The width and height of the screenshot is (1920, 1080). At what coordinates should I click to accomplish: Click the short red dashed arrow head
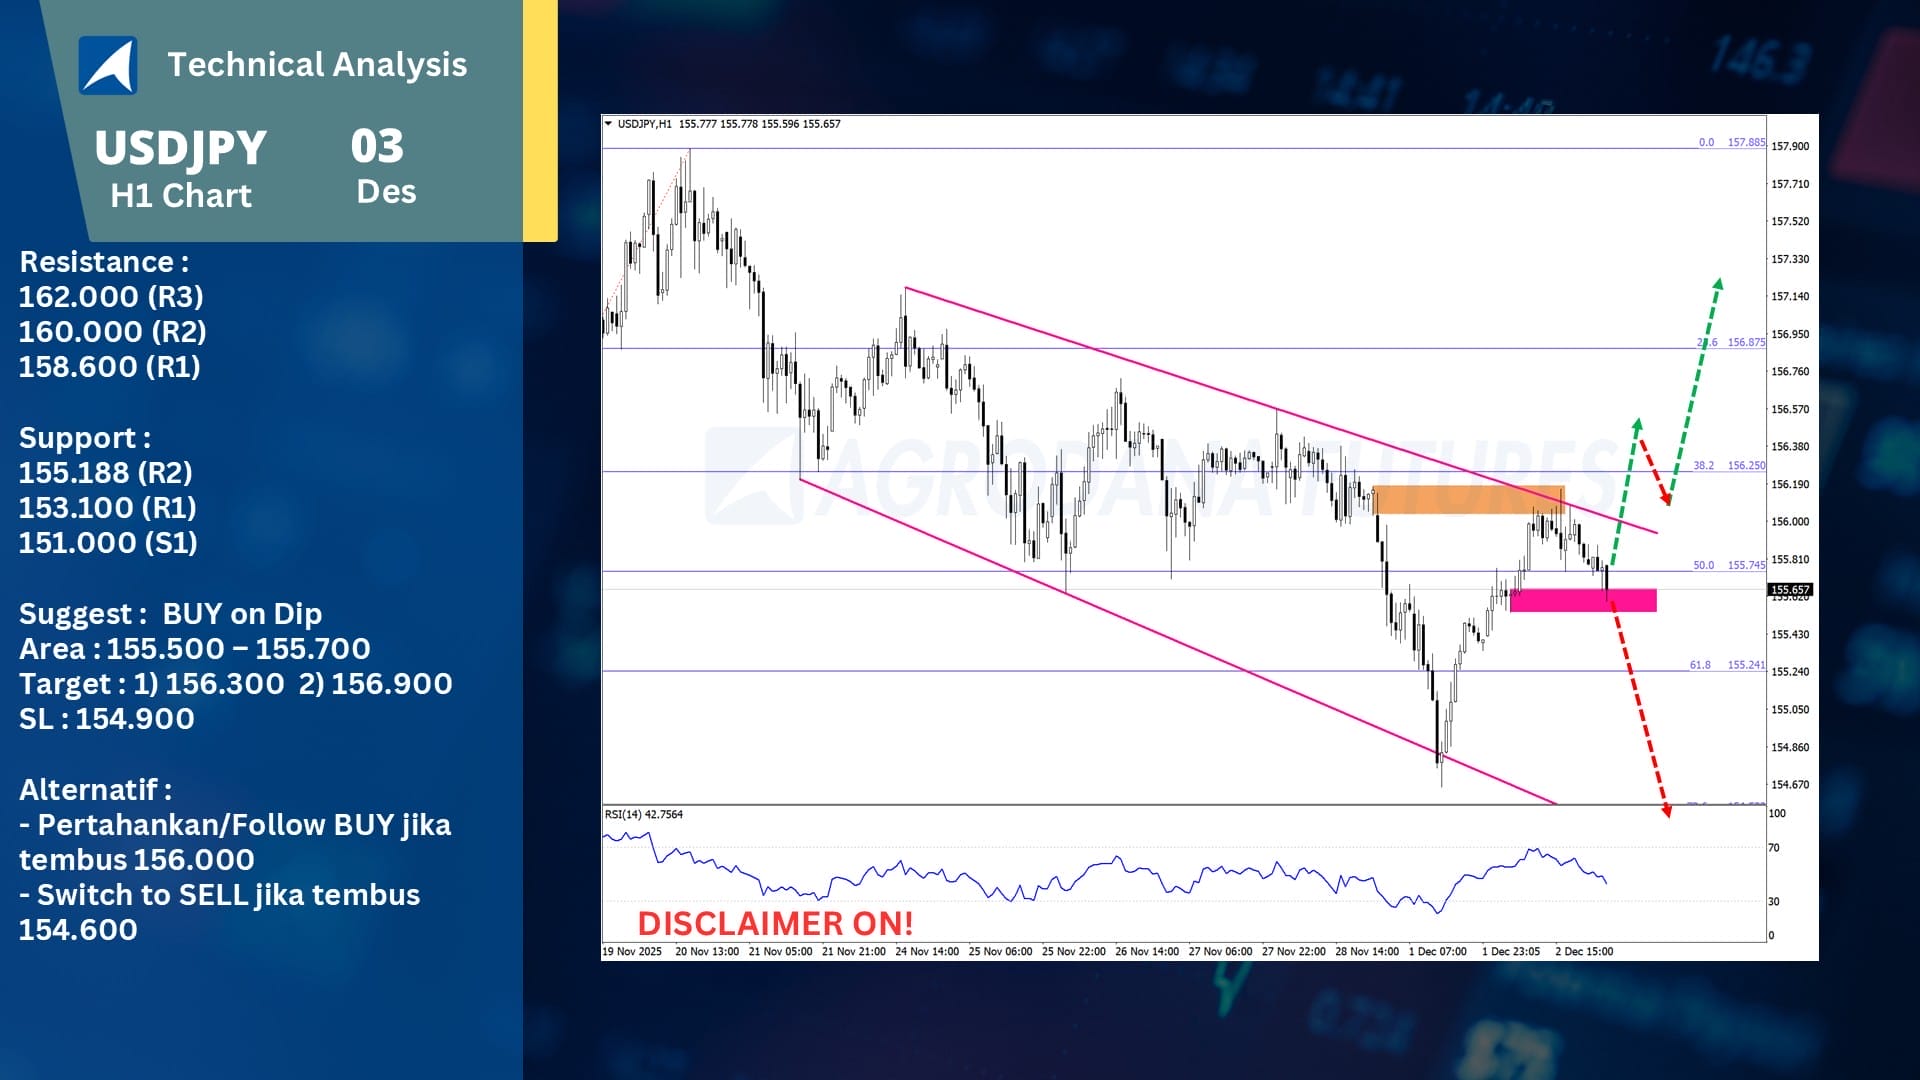(x=1666, y=498)
